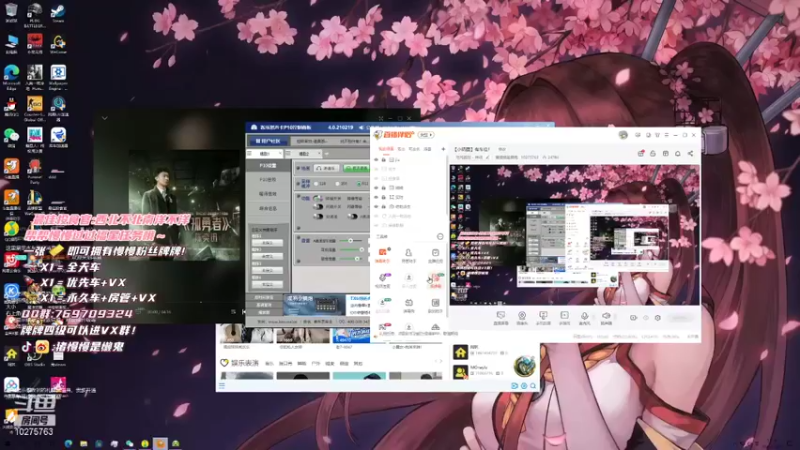Image resolution: width=800 pixels, height=450 pixels.
Task: Select the orange first scene tab in live companion
Action: coord(386,149)
